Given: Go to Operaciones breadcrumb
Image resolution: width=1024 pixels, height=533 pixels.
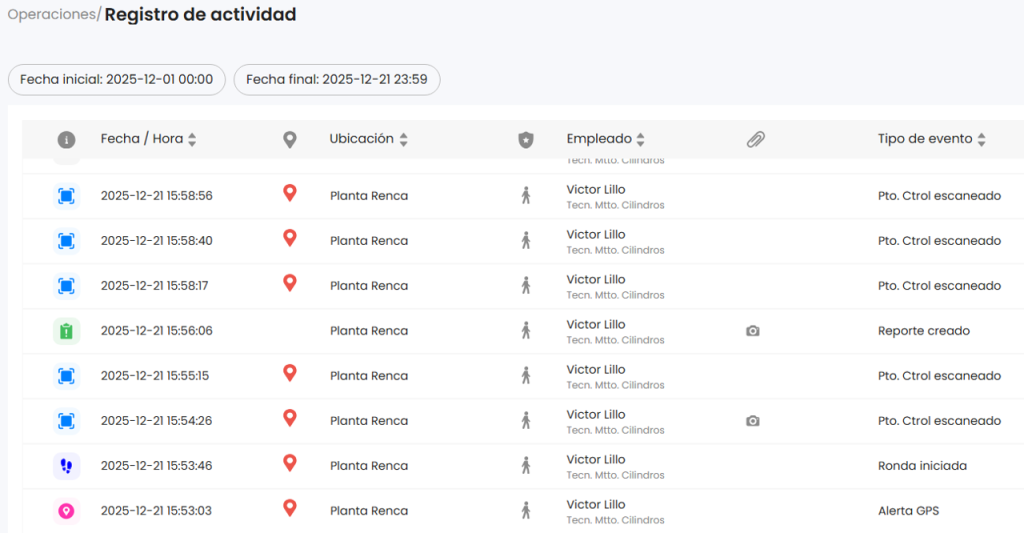Looking at the screenshot, I should click(51, 15).
